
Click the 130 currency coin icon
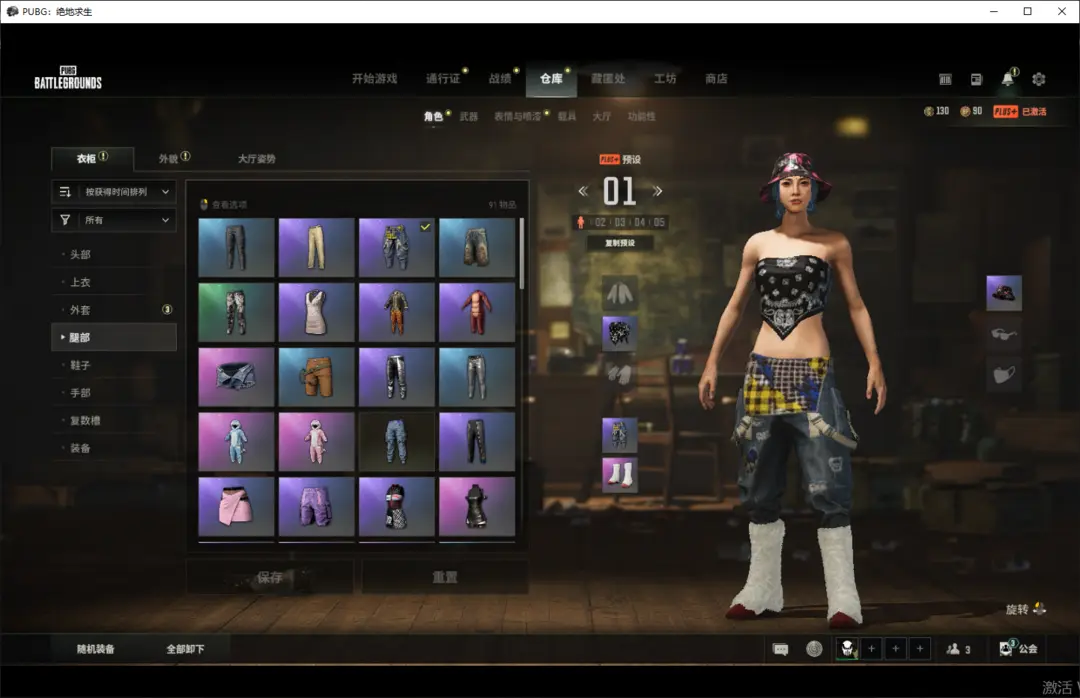click(x=928, y=111)
